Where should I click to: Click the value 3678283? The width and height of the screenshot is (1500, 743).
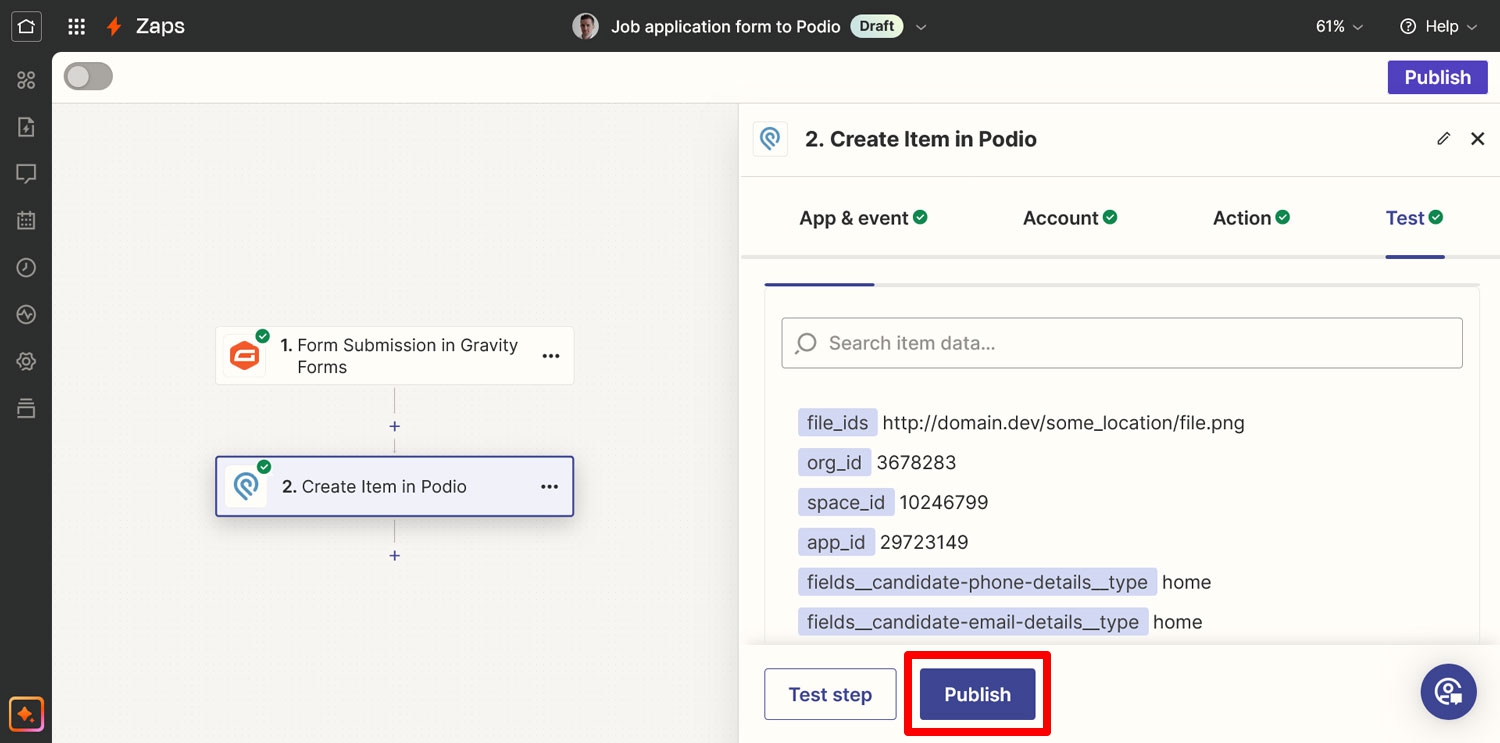click(916, 463)
